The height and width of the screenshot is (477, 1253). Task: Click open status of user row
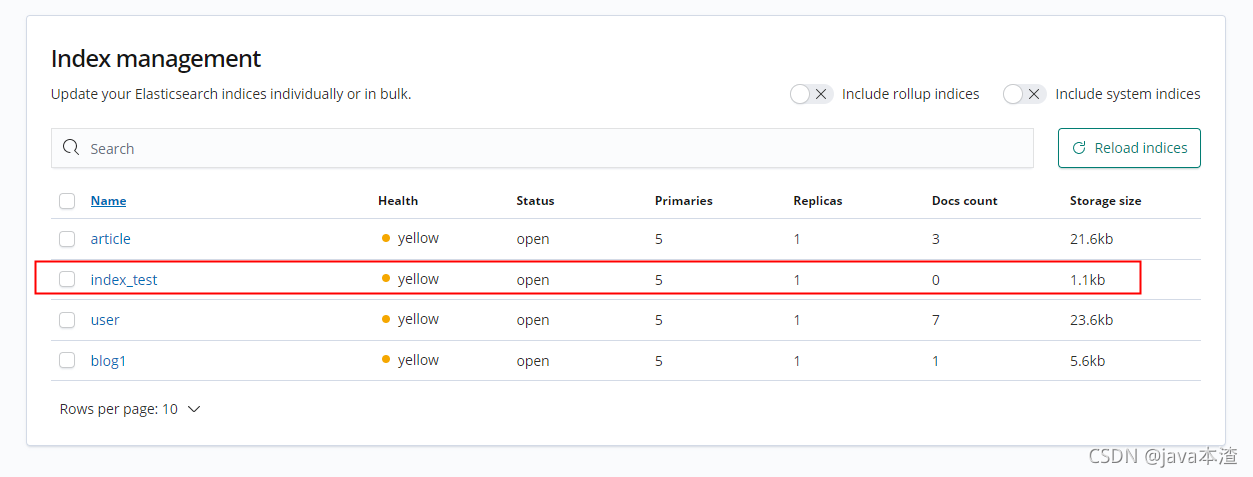tap(533, 320)
